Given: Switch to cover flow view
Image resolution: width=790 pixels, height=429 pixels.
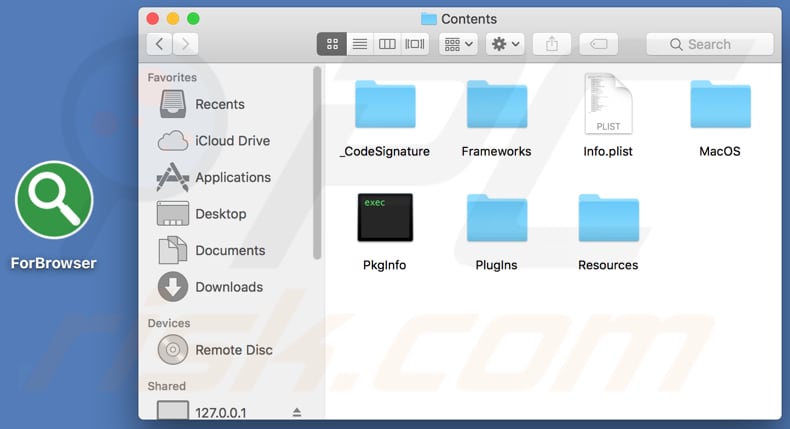Looking at the screenshot, I should [415, 44].
